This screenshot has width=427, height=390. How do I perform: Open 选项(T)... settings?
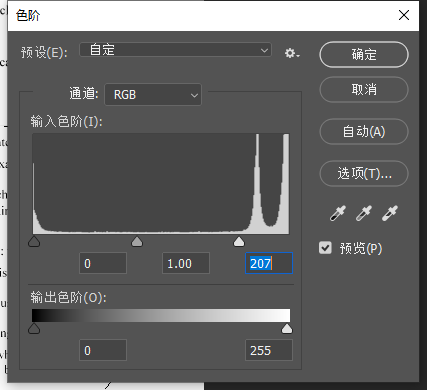364,173
